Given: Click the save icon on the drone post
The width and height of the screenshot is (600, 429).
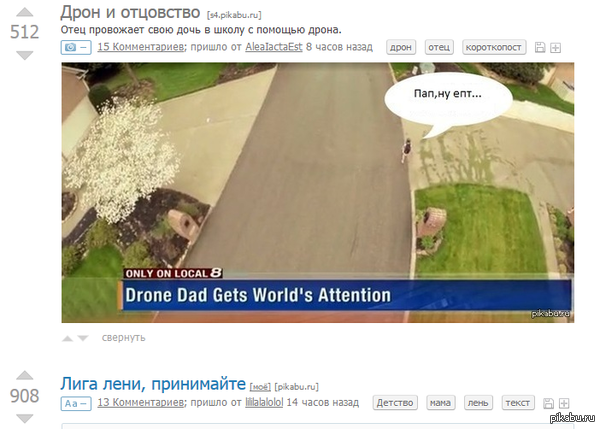Looking at the screenshot, I should [540, 48].
